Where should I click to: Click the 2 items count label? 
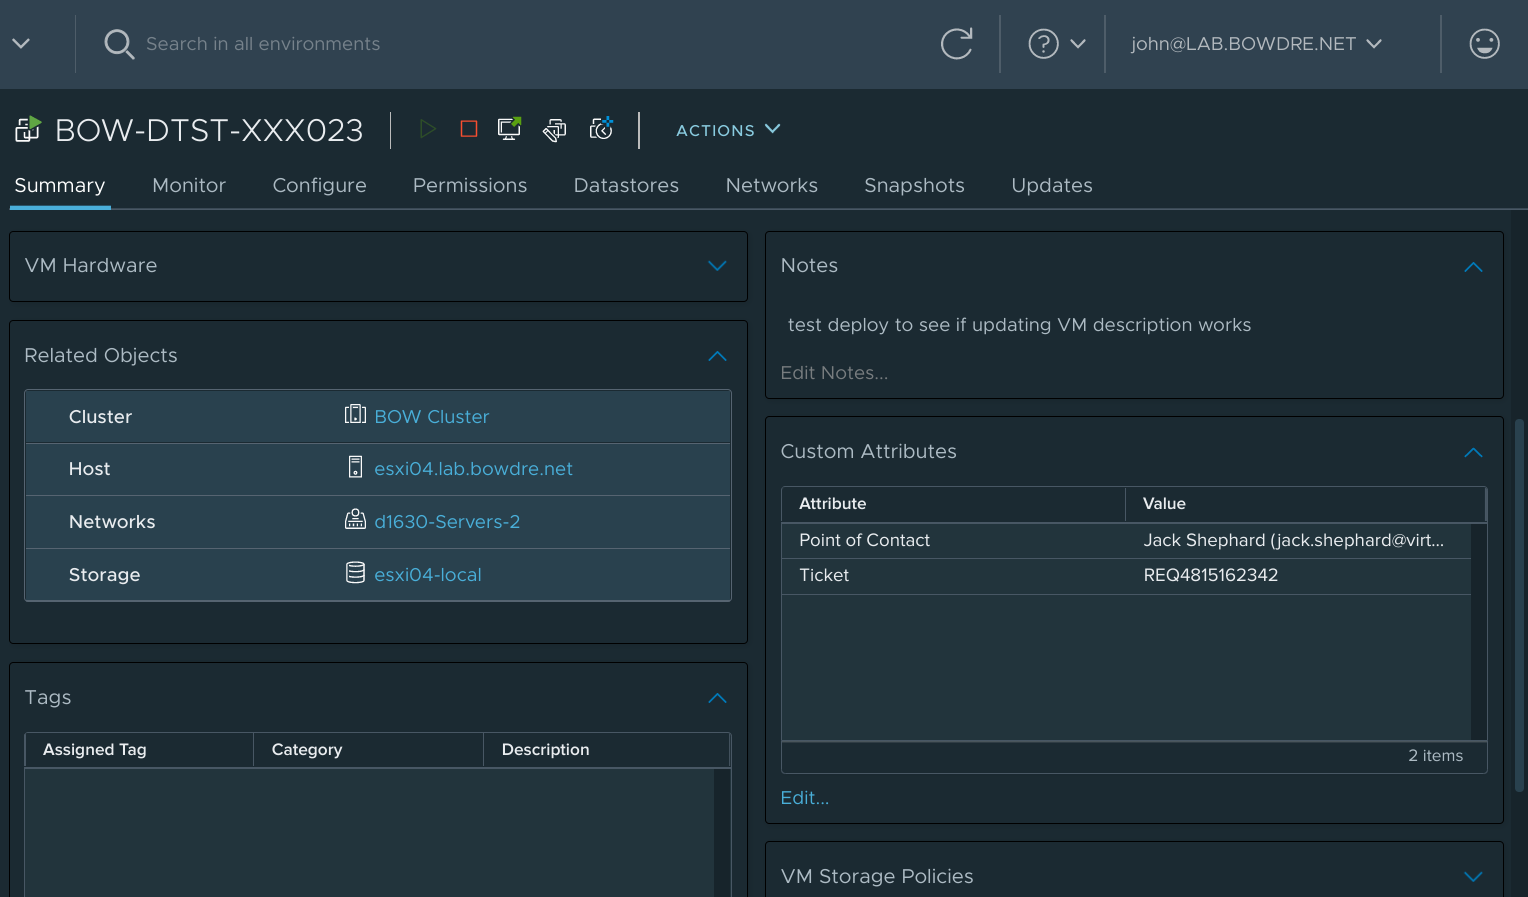[1435, 756]
